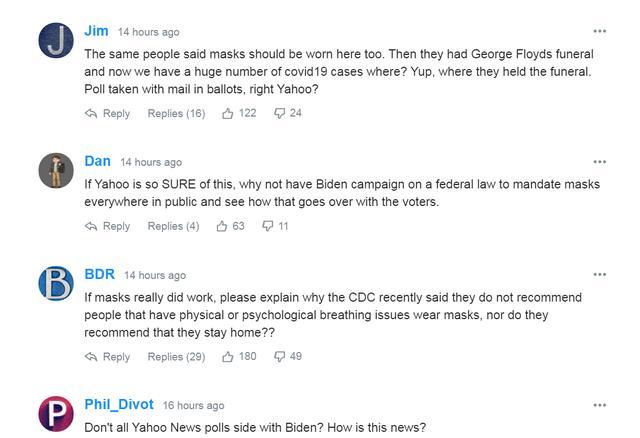Open more options menu for Dan's comment
Screen dimensions: 640x438
click(599, 162)
